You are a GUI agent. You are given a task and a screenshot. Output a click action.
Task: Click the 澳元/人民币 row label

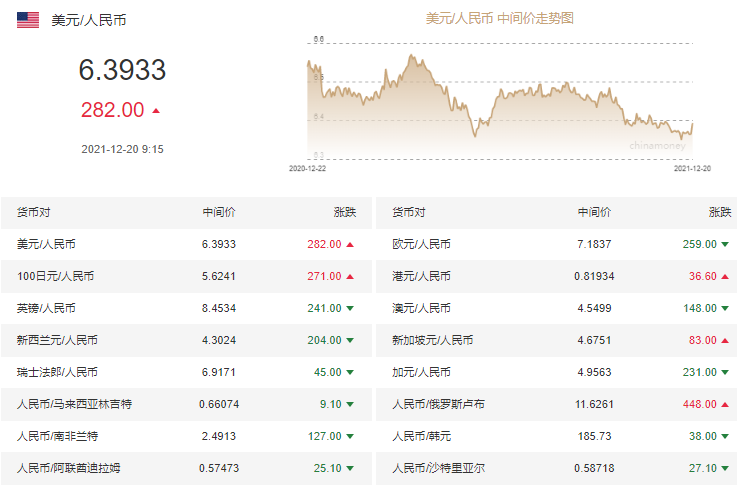(422, 308)
